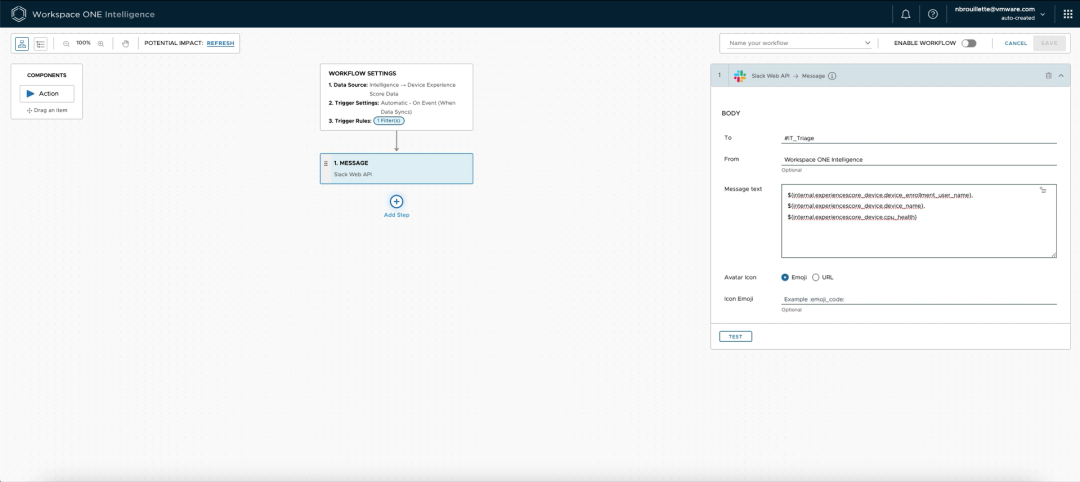Select the URL avatar icon option
Screen dimensions: 1080x482
816,277
